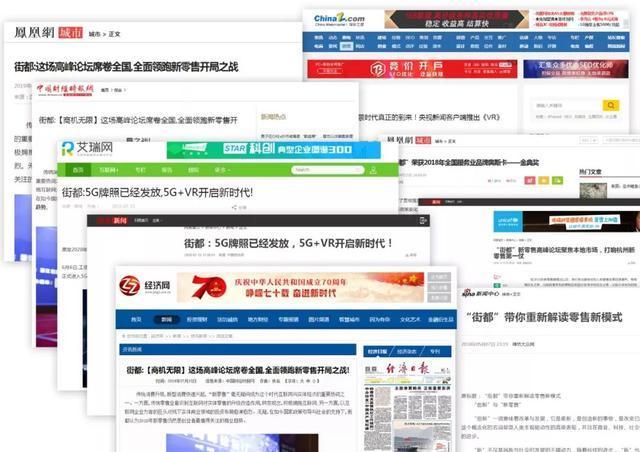The width and height of the screenshot is (640, 452).
Task: Click the China.com logo
Action: coord(339,19)
